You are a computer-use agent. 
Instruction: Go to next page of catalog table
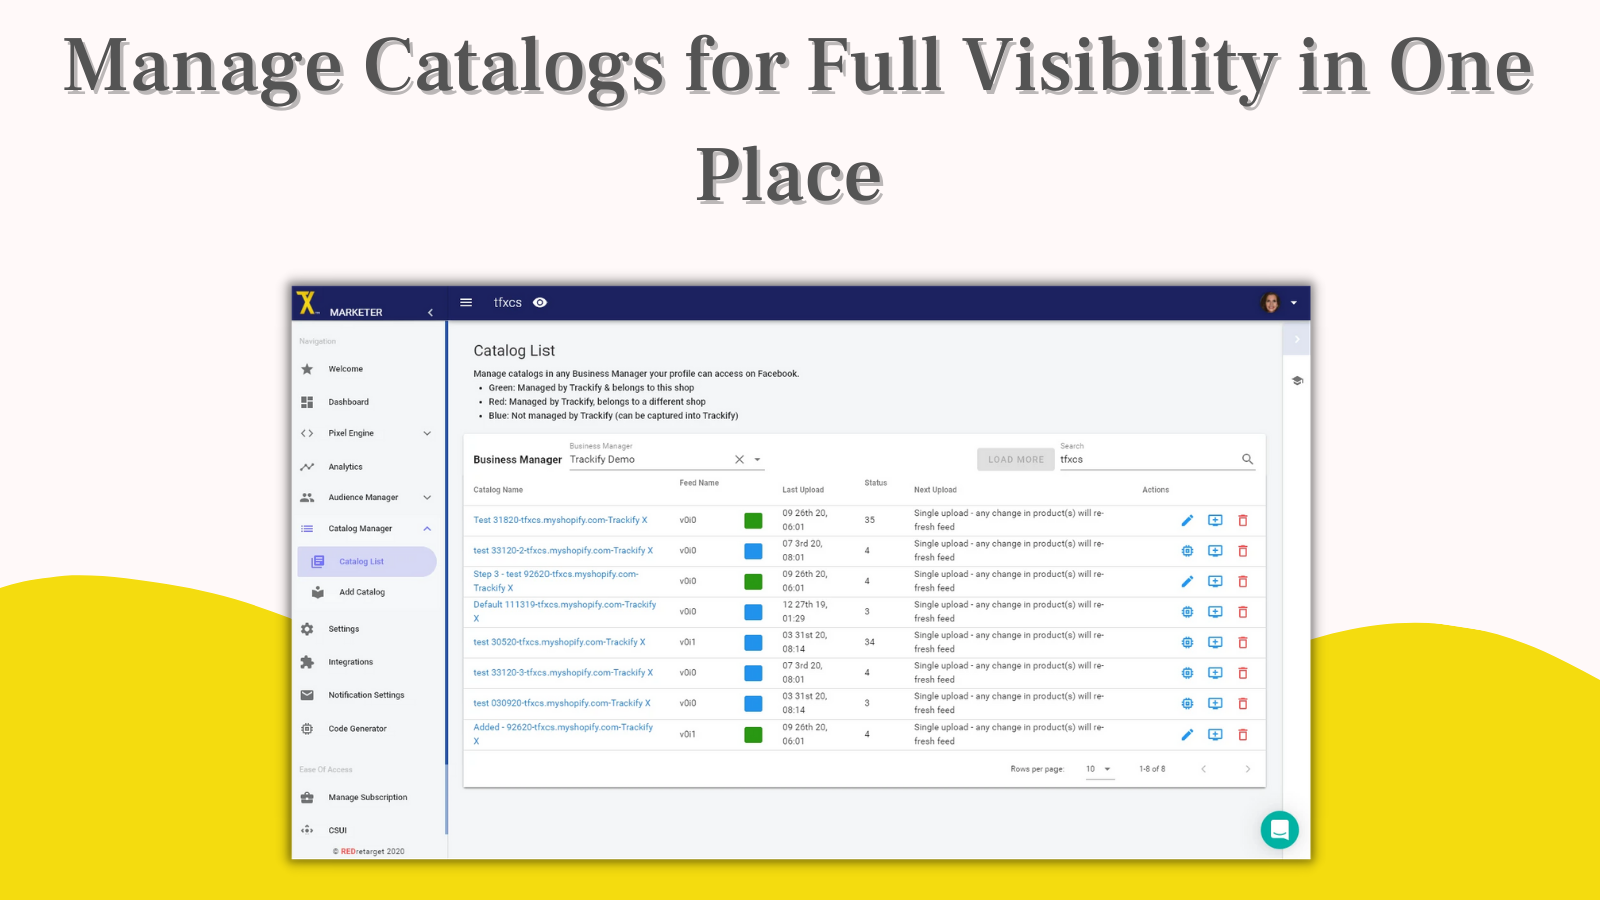coord(1248,769)
